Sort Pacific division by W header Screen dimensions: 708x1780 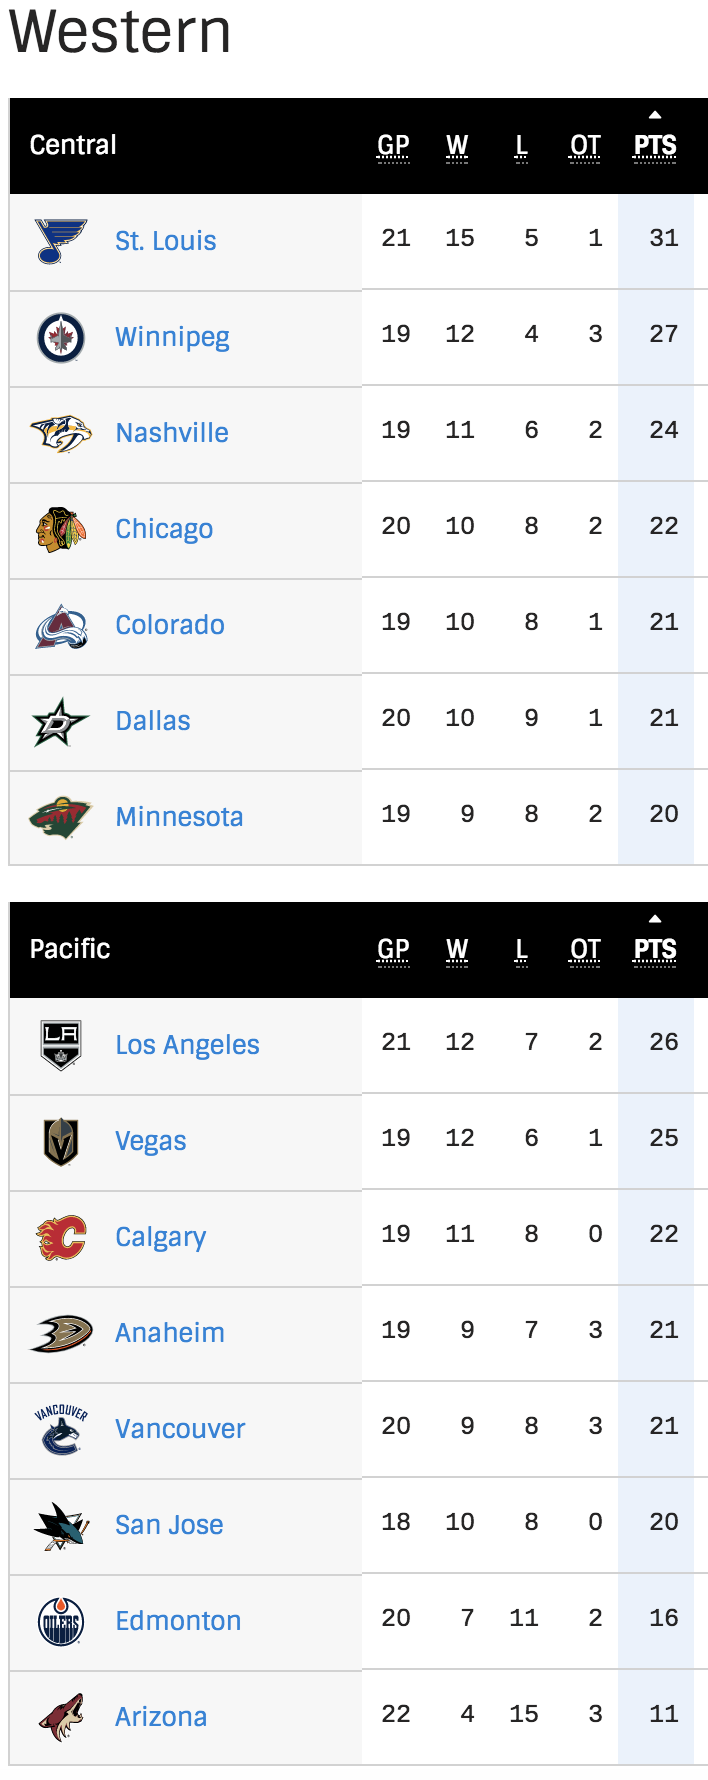457,950
